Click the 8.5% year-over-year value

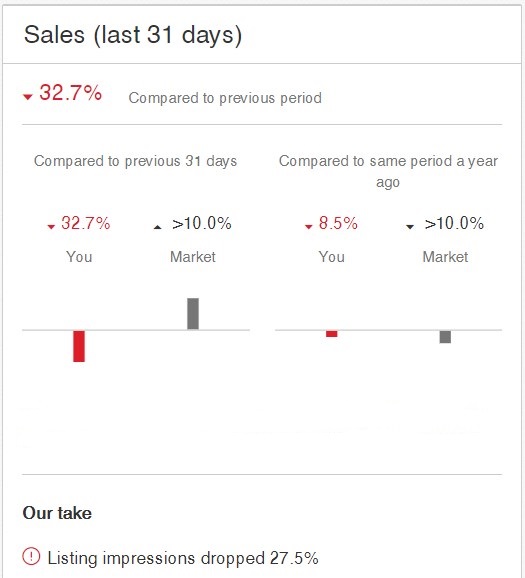point(338,223)
